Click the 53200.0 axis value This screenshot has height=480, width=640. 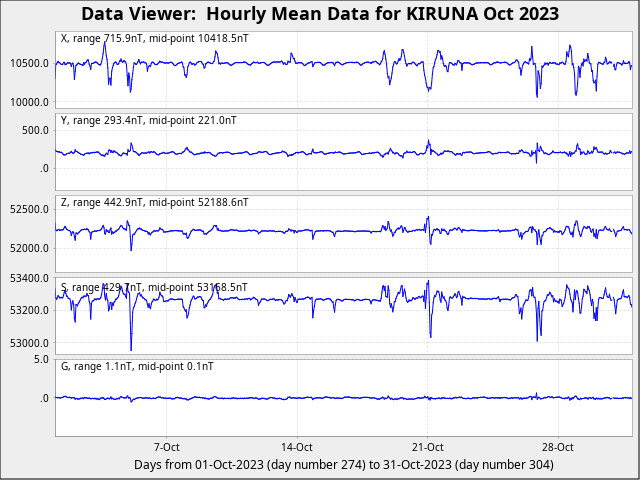coord(28,310)
